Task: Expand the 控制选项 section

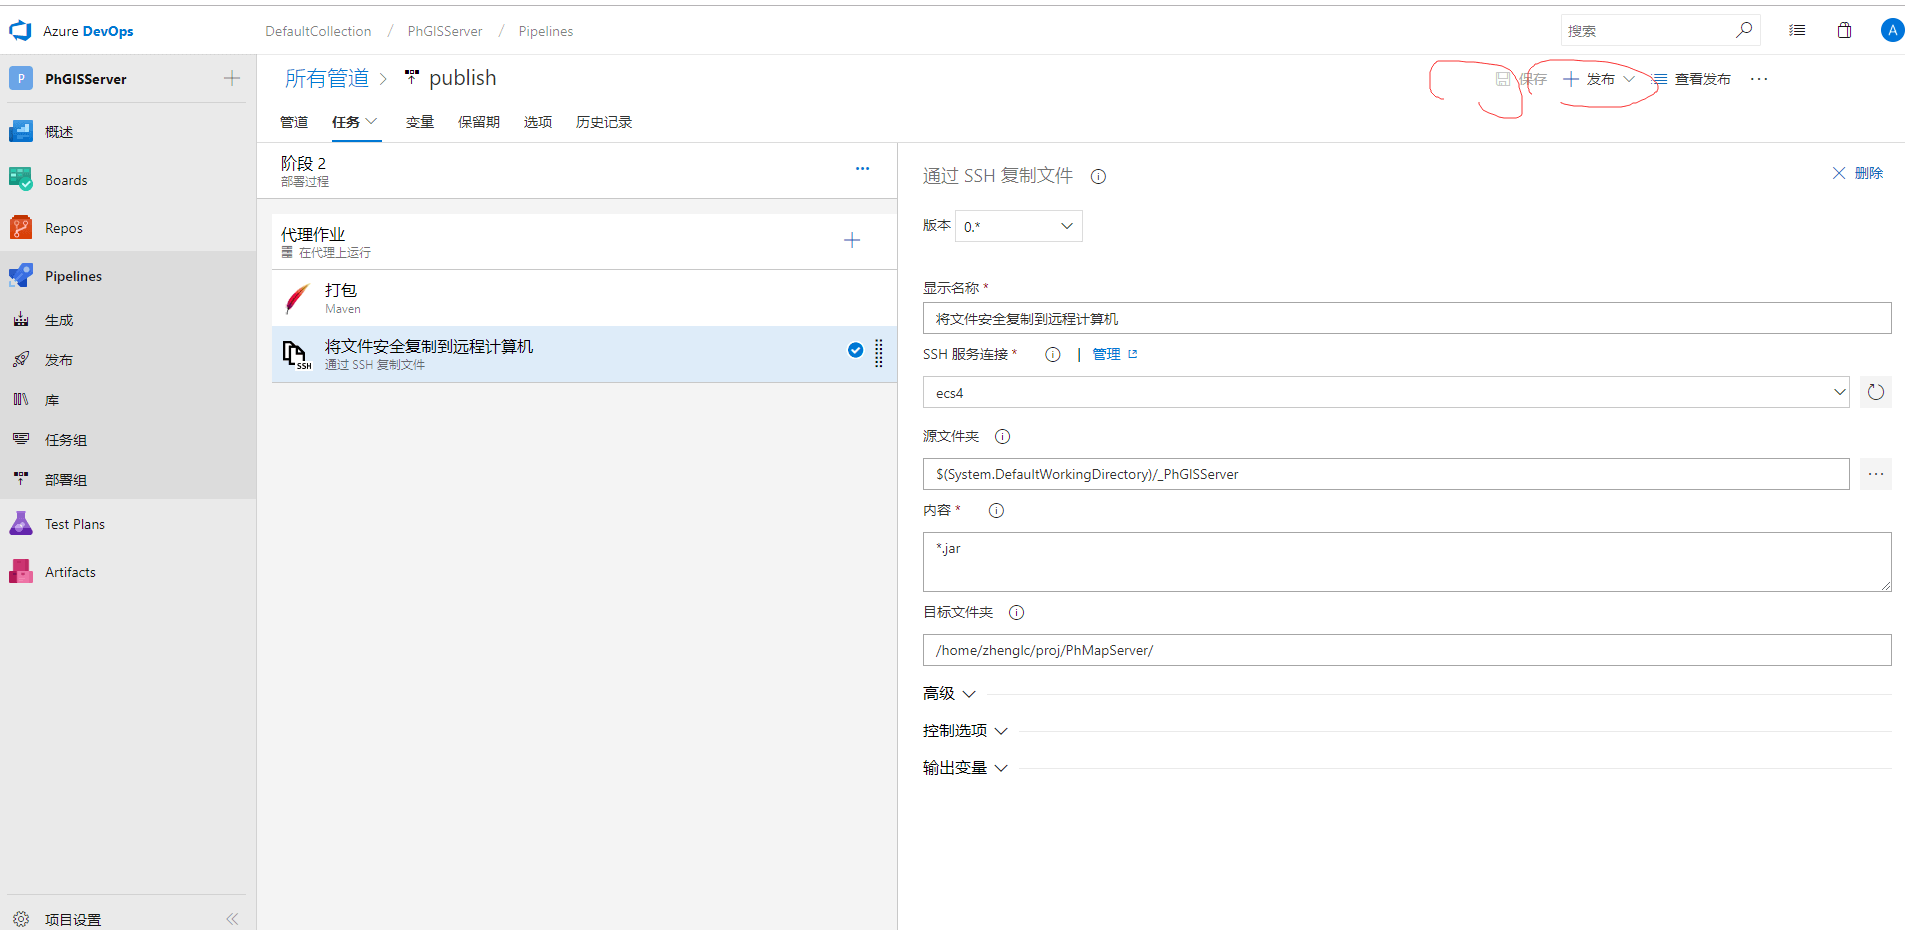Action: coord(965,731)
